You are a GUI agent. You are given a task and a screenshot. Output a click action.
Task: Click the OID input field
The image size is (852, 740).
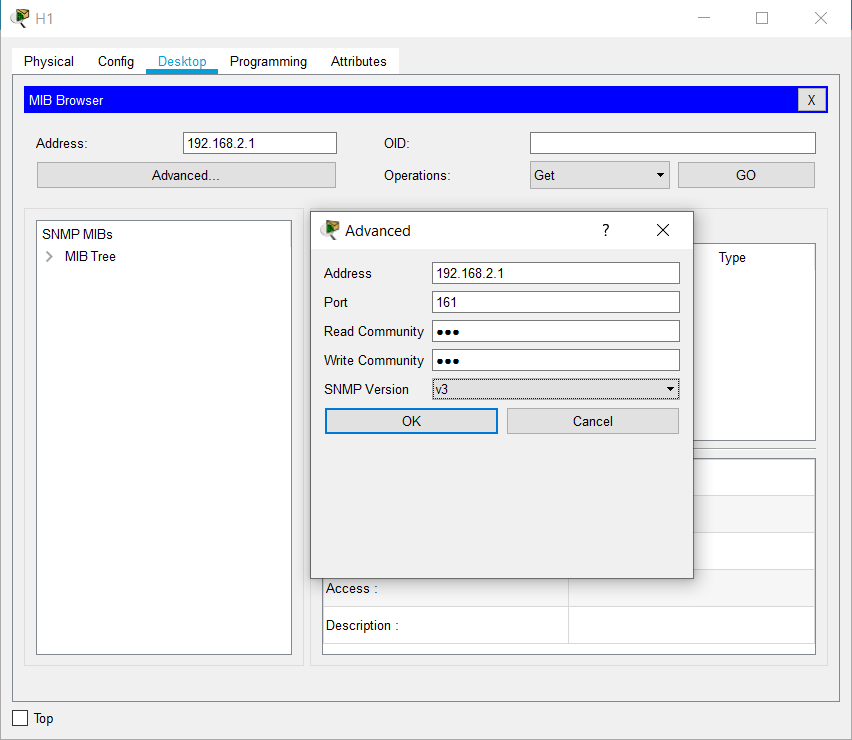672,143
